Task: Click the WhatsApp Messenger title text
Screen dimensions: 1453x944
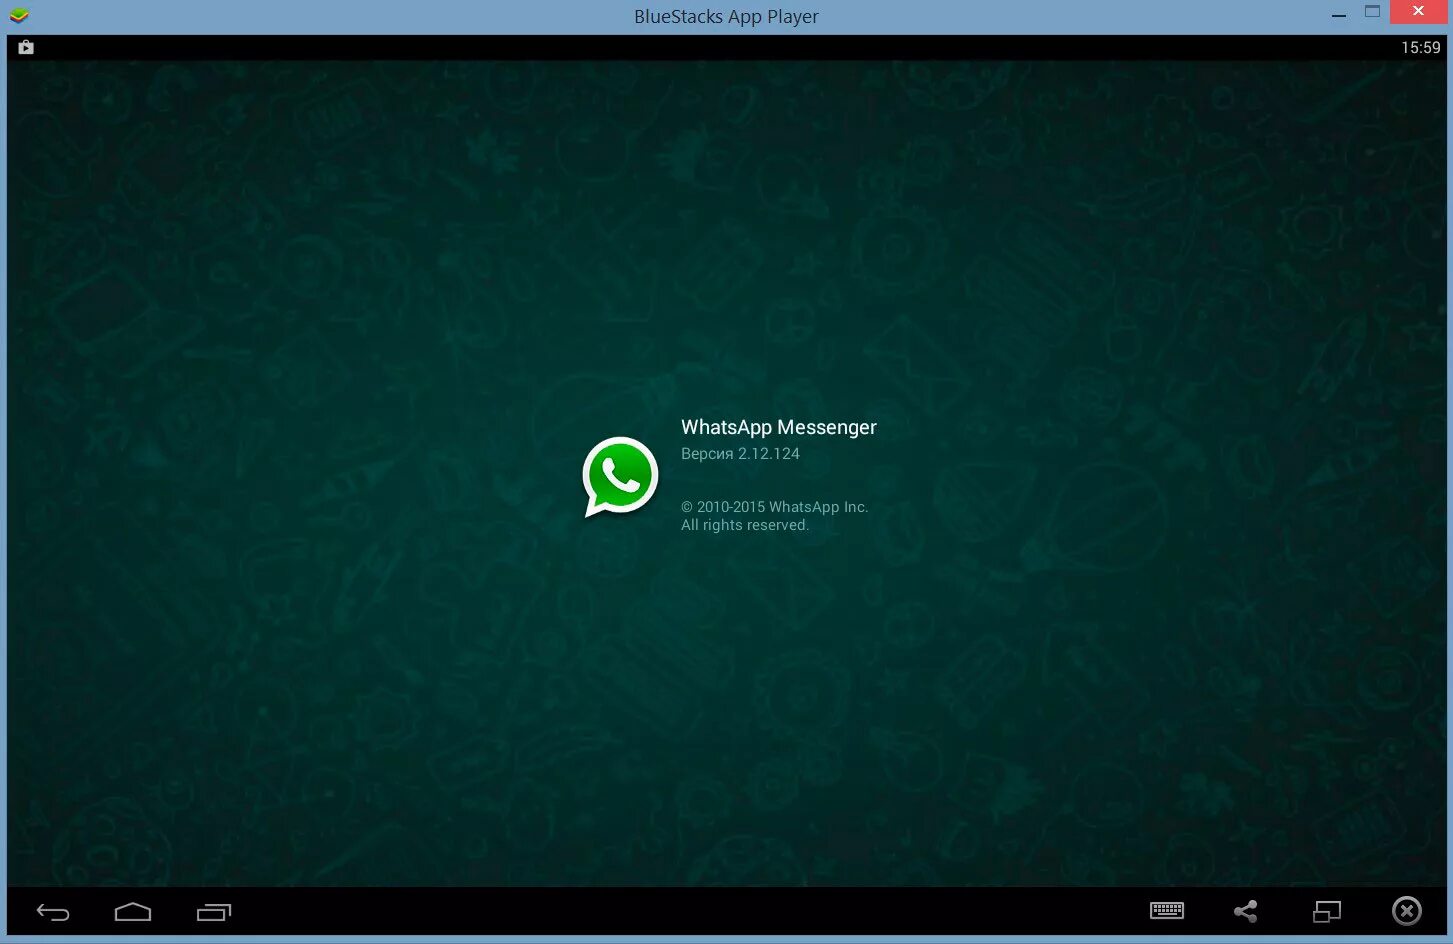Action: (778, 427)
